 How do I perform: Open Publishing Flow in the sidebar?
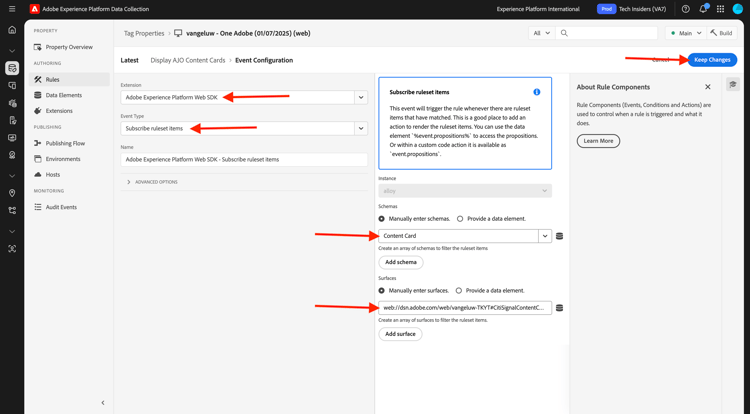coord(65,143)
